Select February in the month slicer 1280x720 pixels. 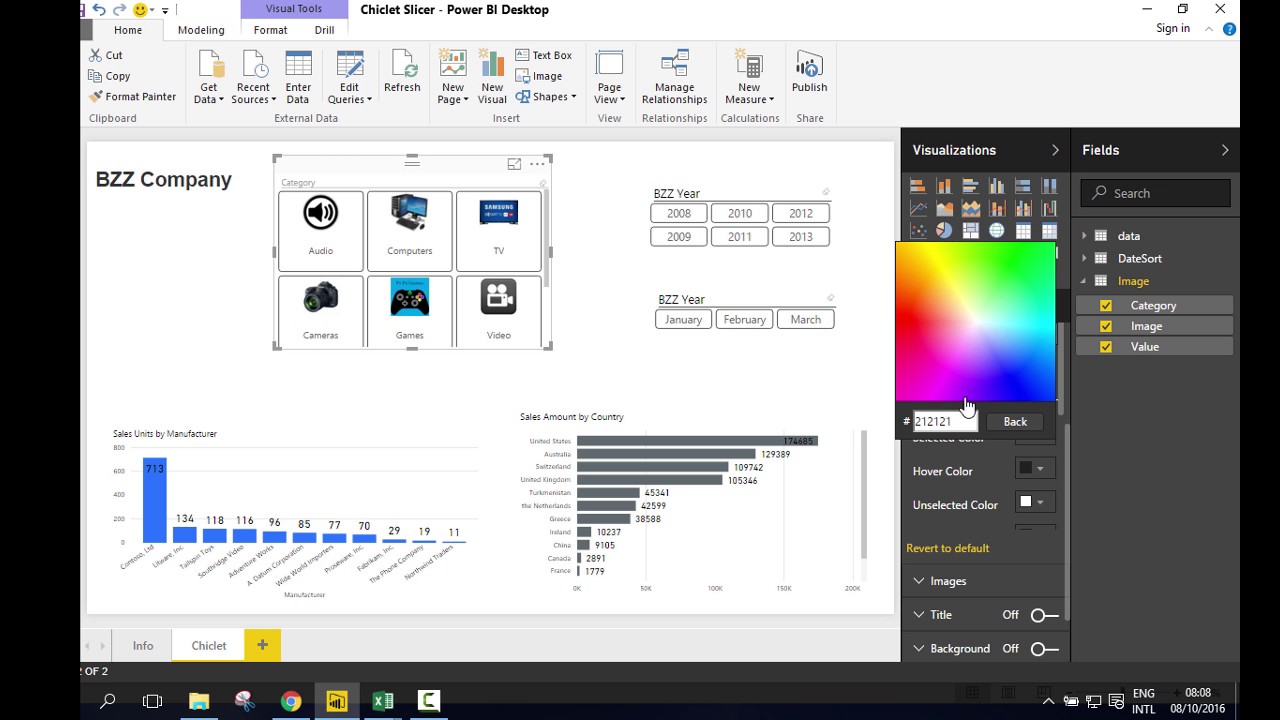click(745, 319)
